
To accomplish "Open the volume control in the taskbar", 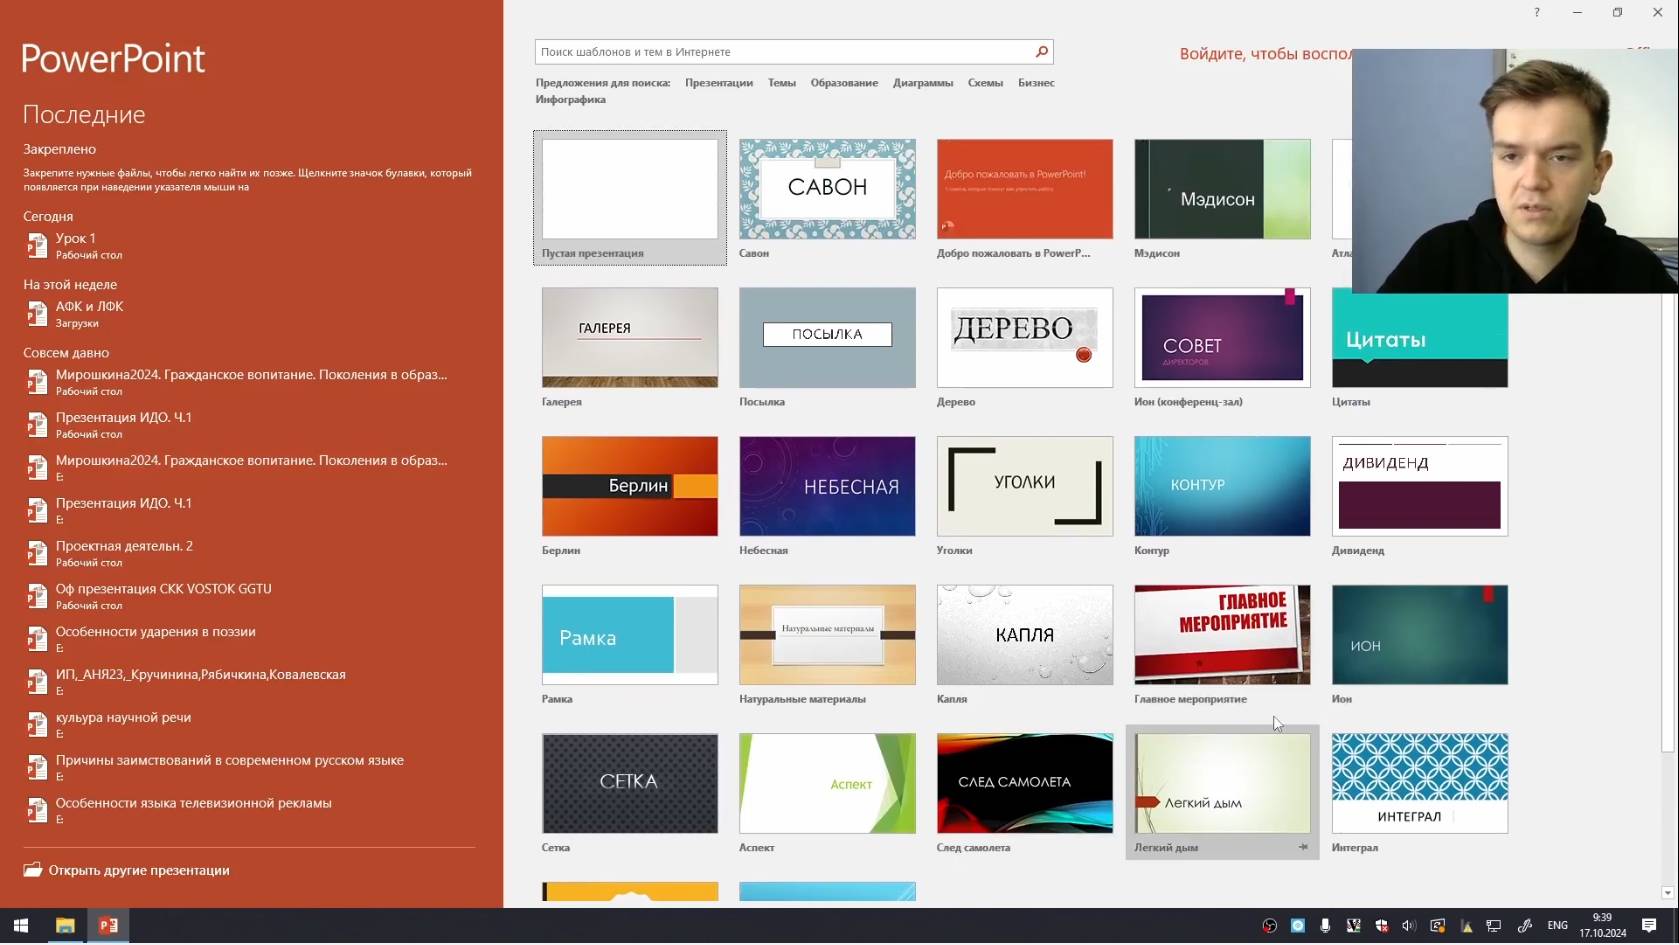I will click(x=1409, y=926).
